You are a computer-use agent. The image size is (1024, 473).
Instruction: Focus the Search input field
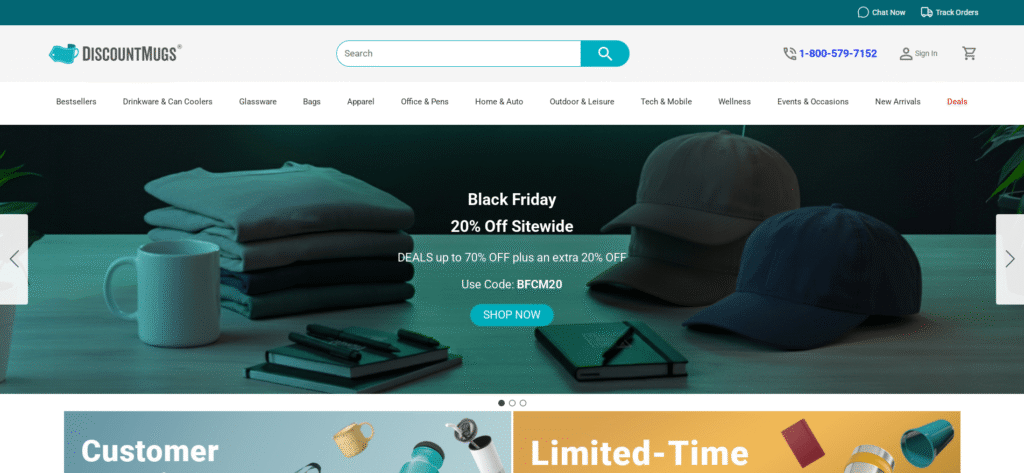coord(458,54)
